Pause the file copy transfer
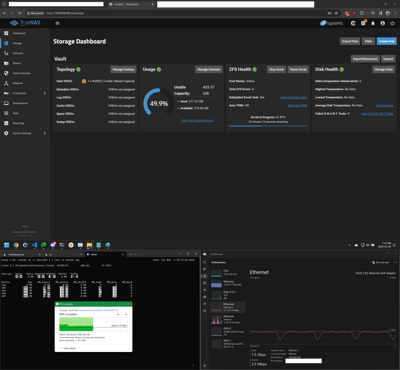400x370 pixels. coord(119,314)
